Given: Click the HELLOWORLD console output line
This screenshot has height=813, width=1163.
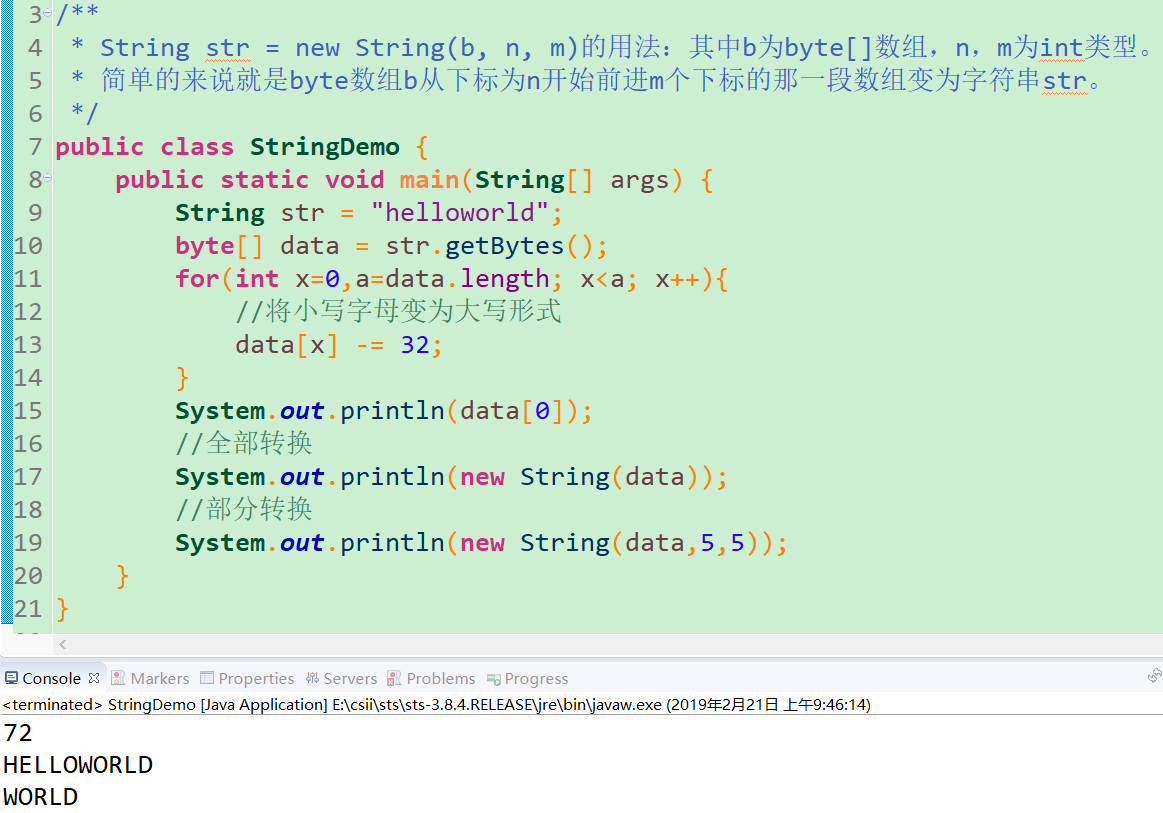Looking at the screenshot, I should pos(77,764).
